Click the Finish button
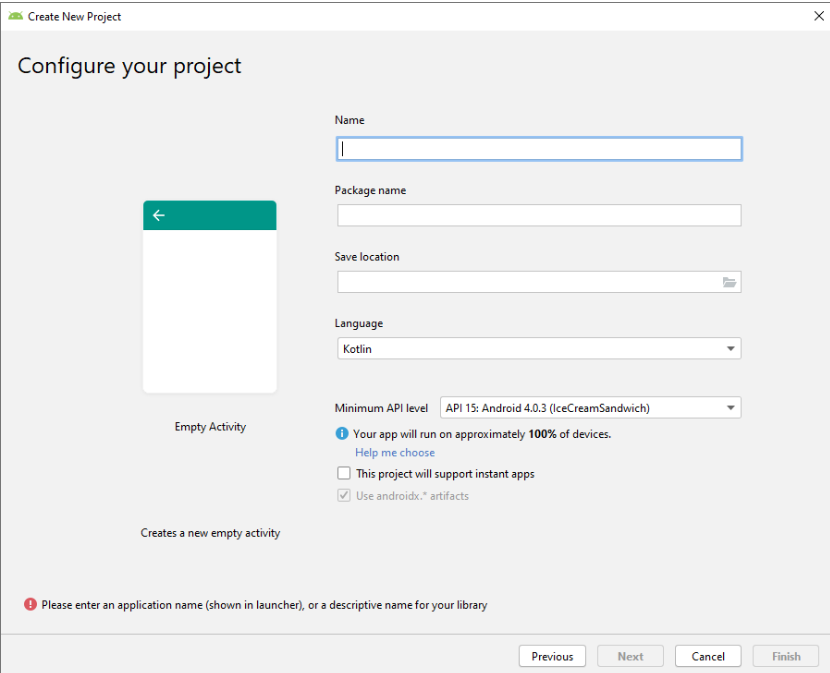The width and height of the screenshot is (830, 673). pos(786,657)
